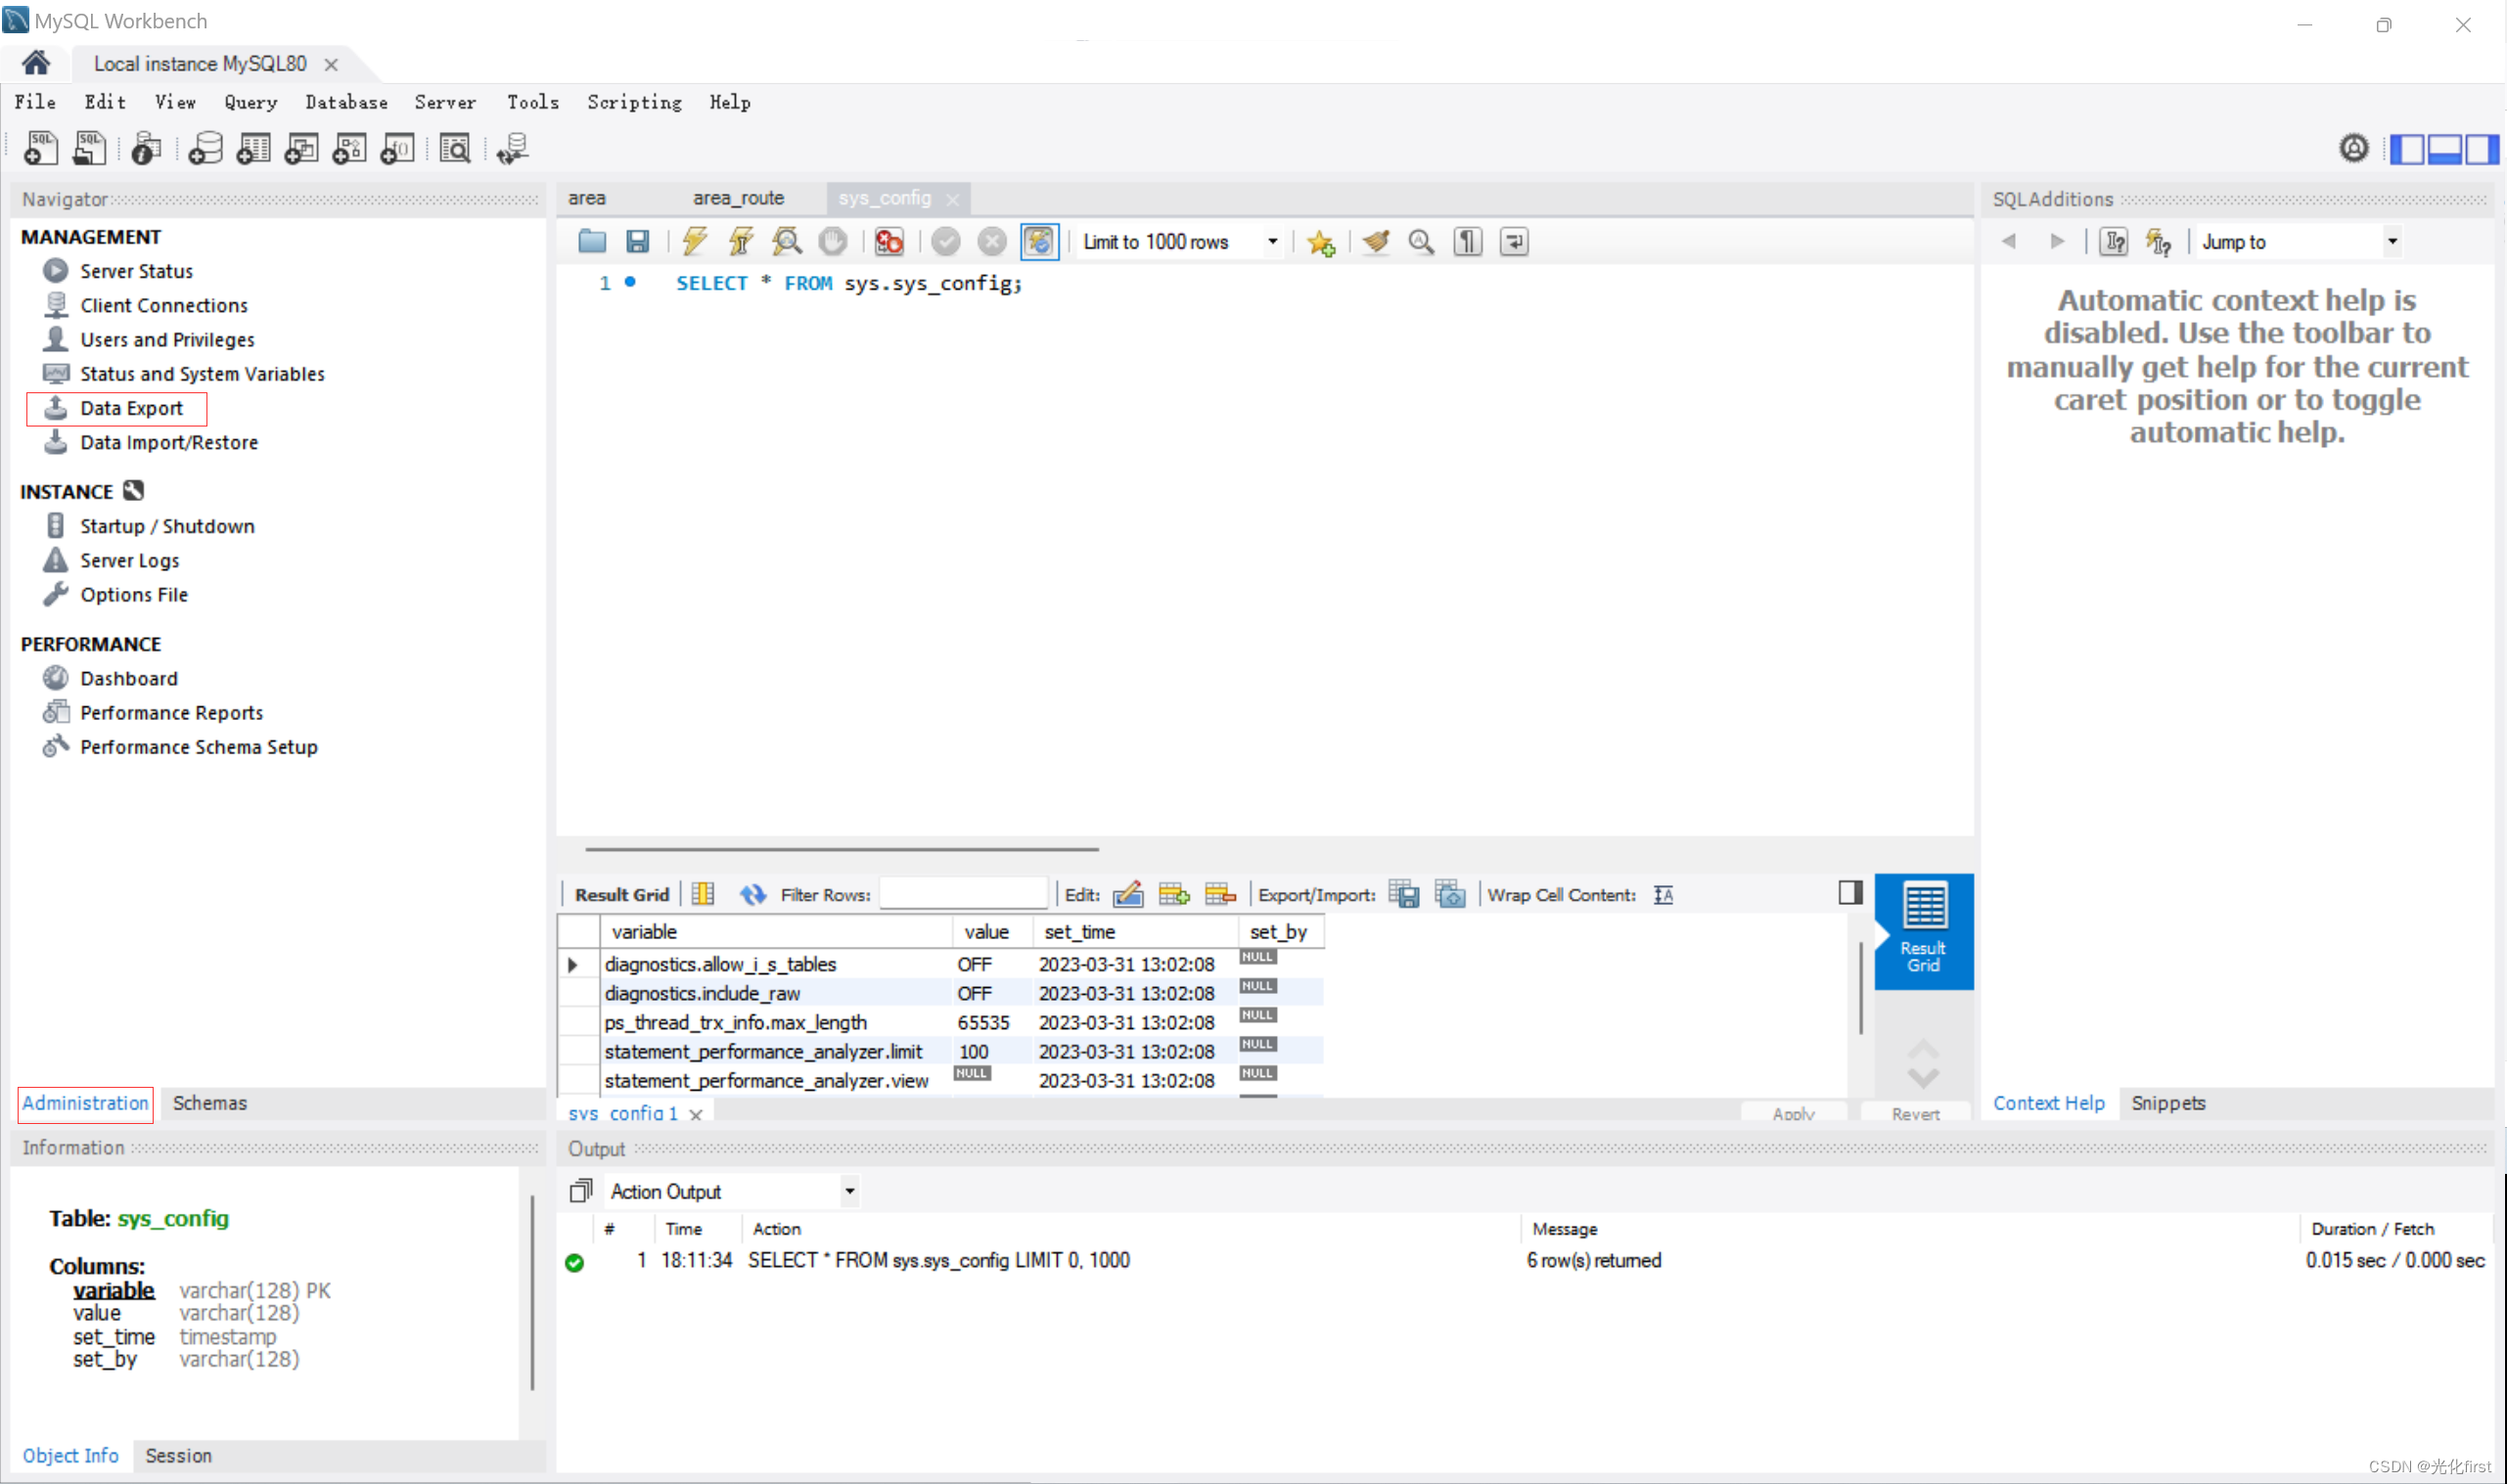The image size is (2507, 1484).
Task: Select the Create New Schema icon
Action: click(205, 148)
